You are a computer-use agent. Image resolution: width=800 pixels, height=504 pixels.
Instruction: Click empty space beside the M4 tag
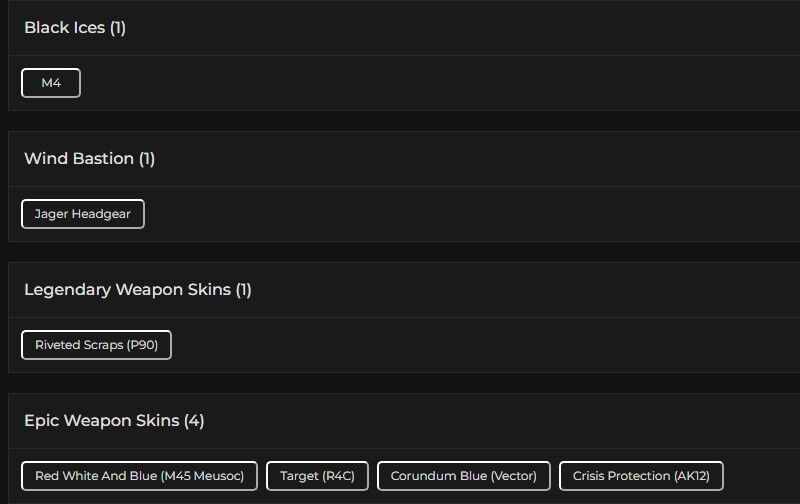click(400, 83)
